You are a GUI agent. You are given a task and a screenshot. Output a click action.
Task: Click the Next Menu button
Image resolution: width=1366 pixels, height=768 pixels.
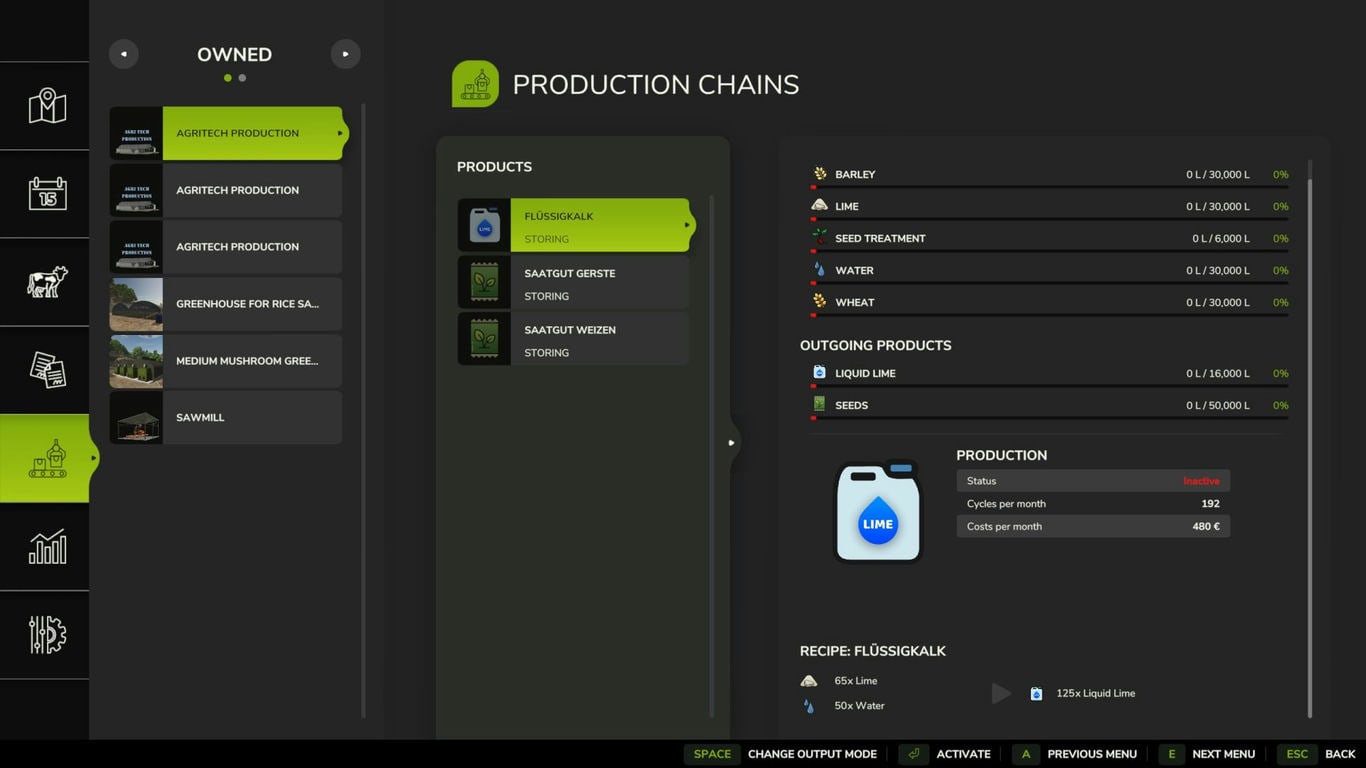(1208, 754)
